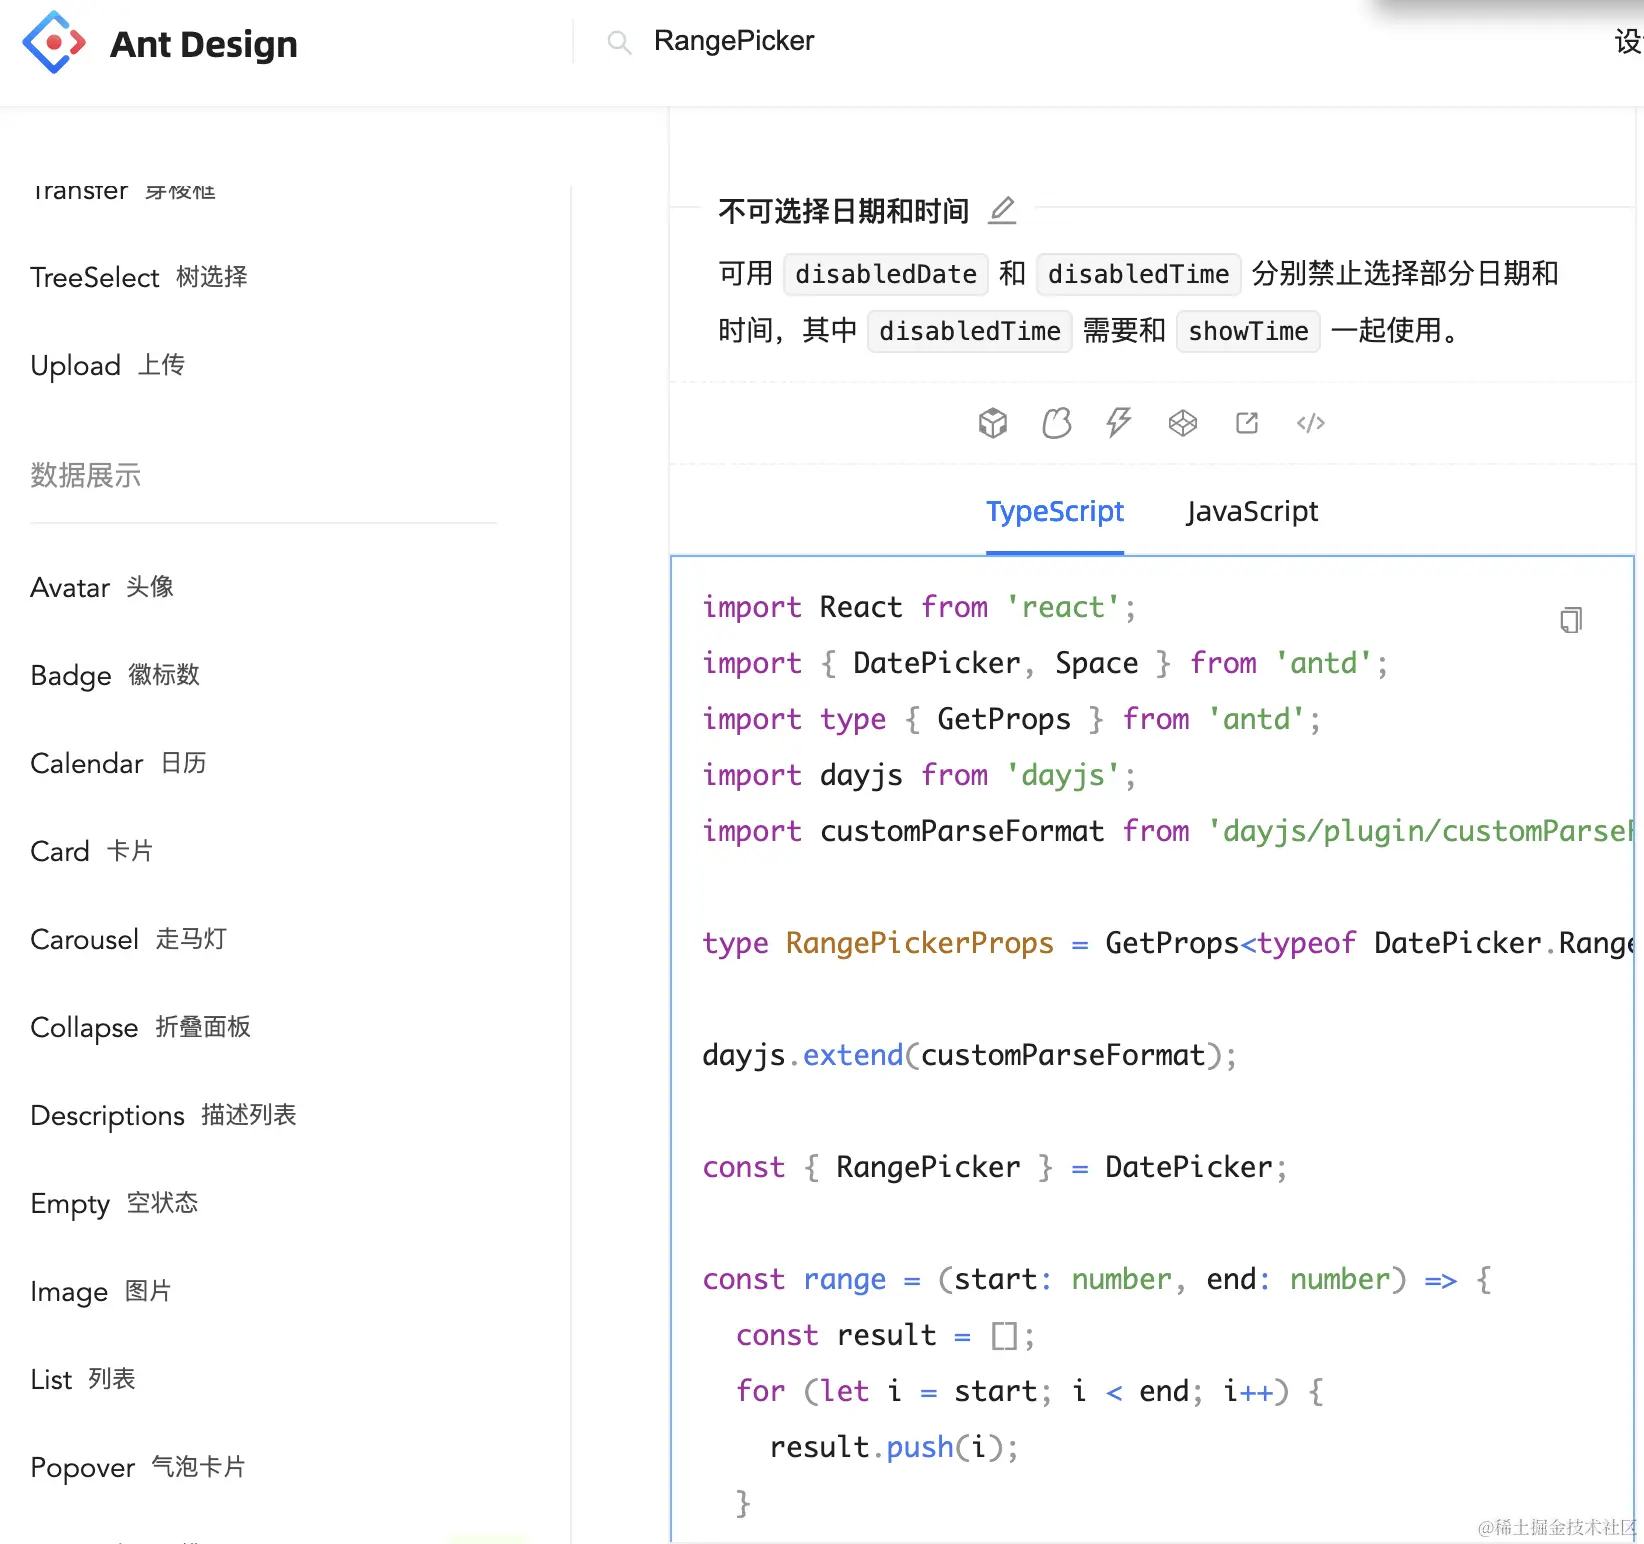Open the Empty 空状态 menu item
The height and width of the screenshot is (1544, 1644).
[x=114, y=1203]
